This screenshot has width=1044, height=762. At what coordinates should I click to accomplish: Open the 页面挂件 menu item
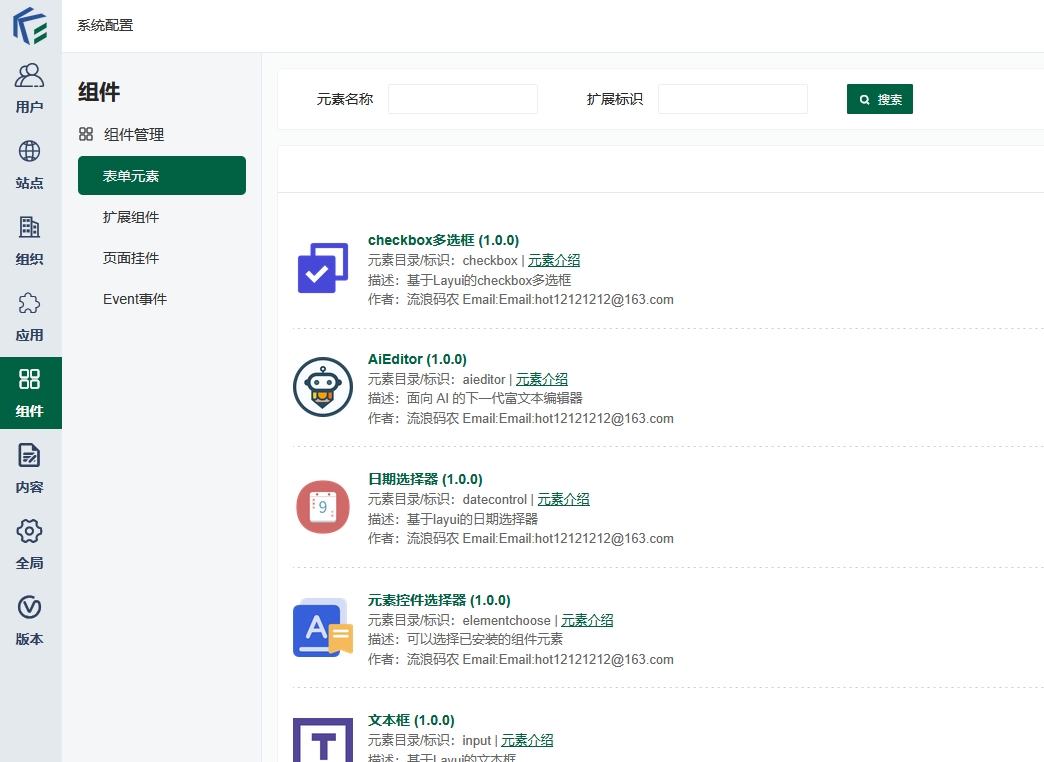pyautogui.click(x=131, y=258)
